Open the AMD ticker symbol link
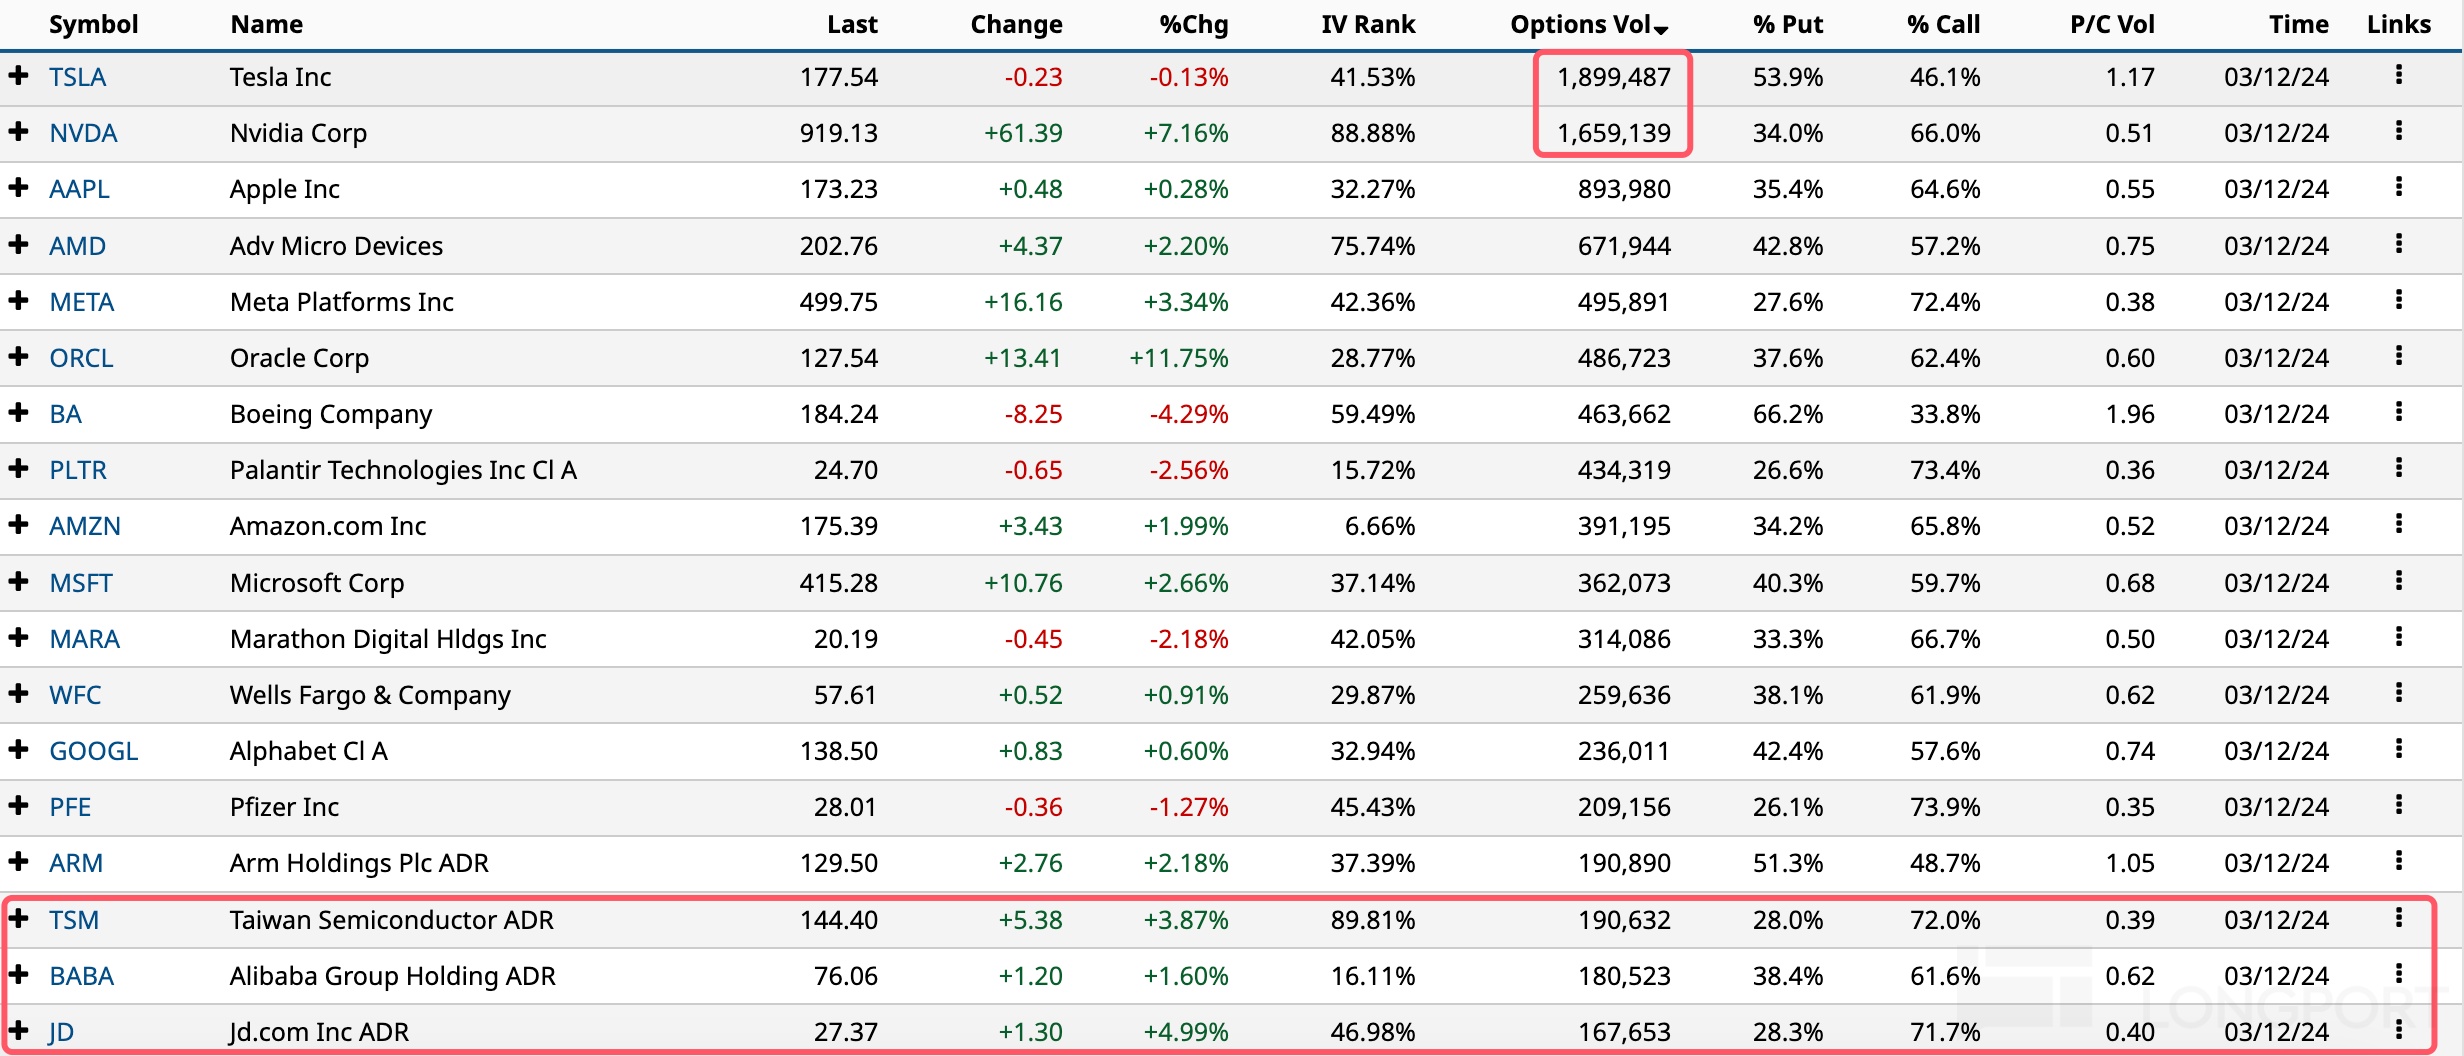Viewport: 2464px width, 1056px height. click(x=77, y=246)
